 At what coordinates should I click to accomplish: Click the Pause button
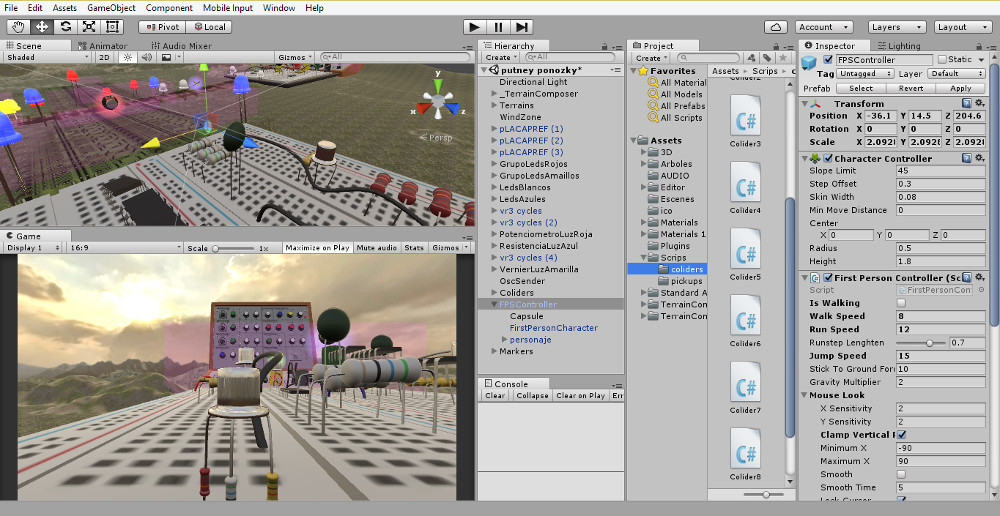pyautogui.click(x=498, y=27)
